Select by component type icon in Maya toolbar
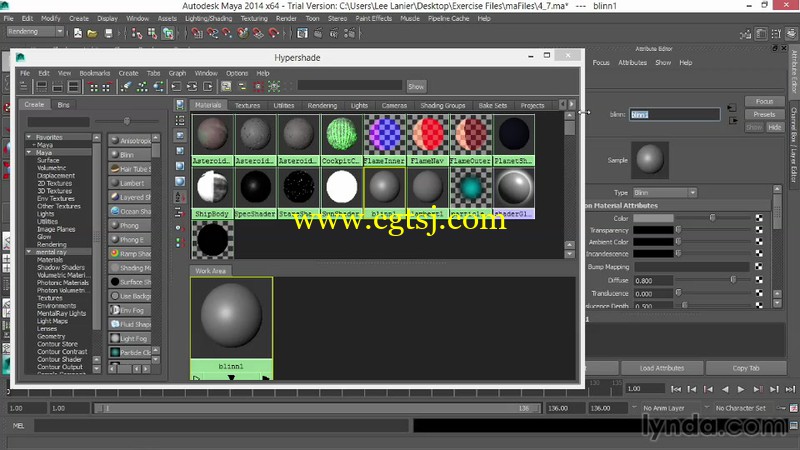Image resolution: width=800 pixels, height=450 pixels. (x=168, y=33)
